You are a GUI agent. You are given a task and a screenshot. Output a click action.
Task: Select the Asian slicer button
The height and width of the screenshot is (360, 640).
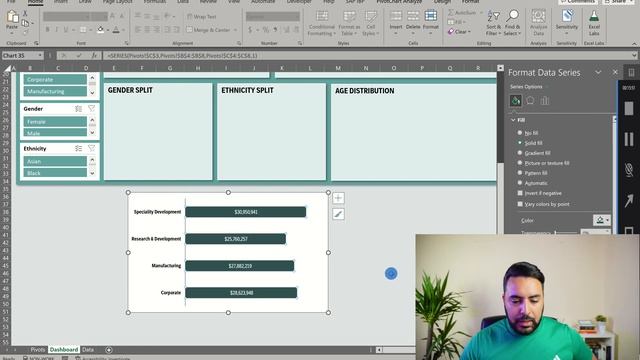tap(55, 161)
